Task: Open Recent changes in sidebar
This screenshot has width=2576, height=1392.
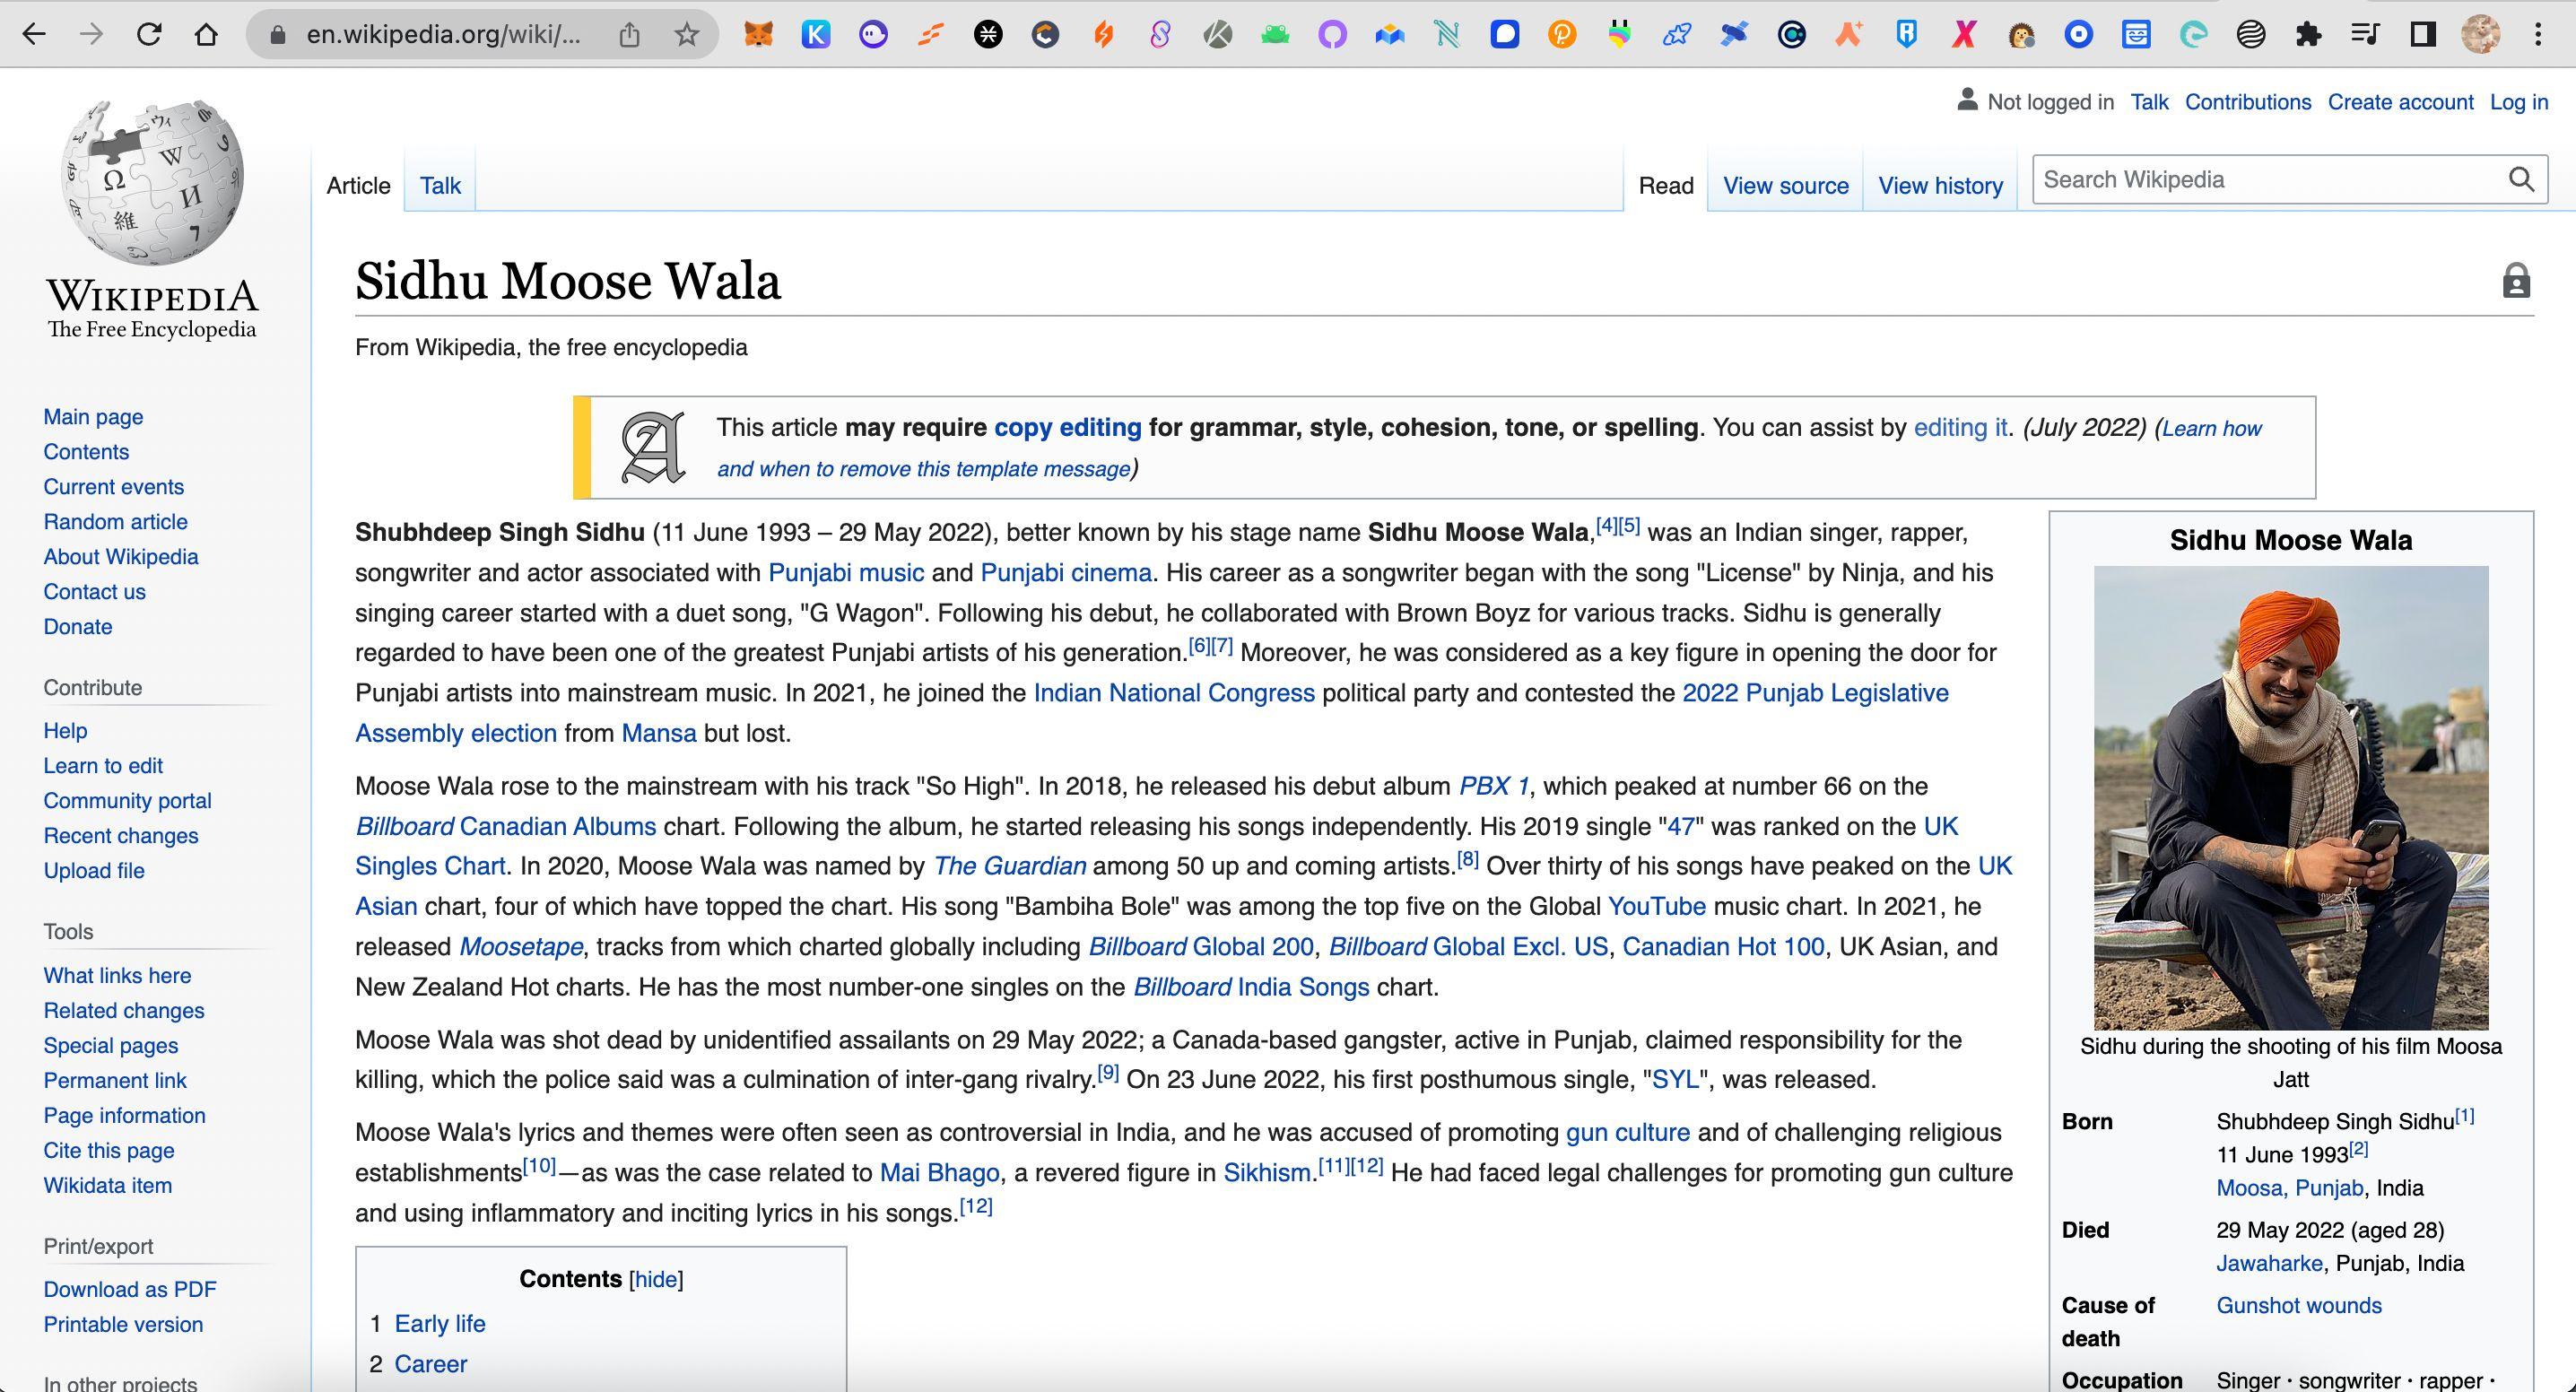Action: (120, 836)
